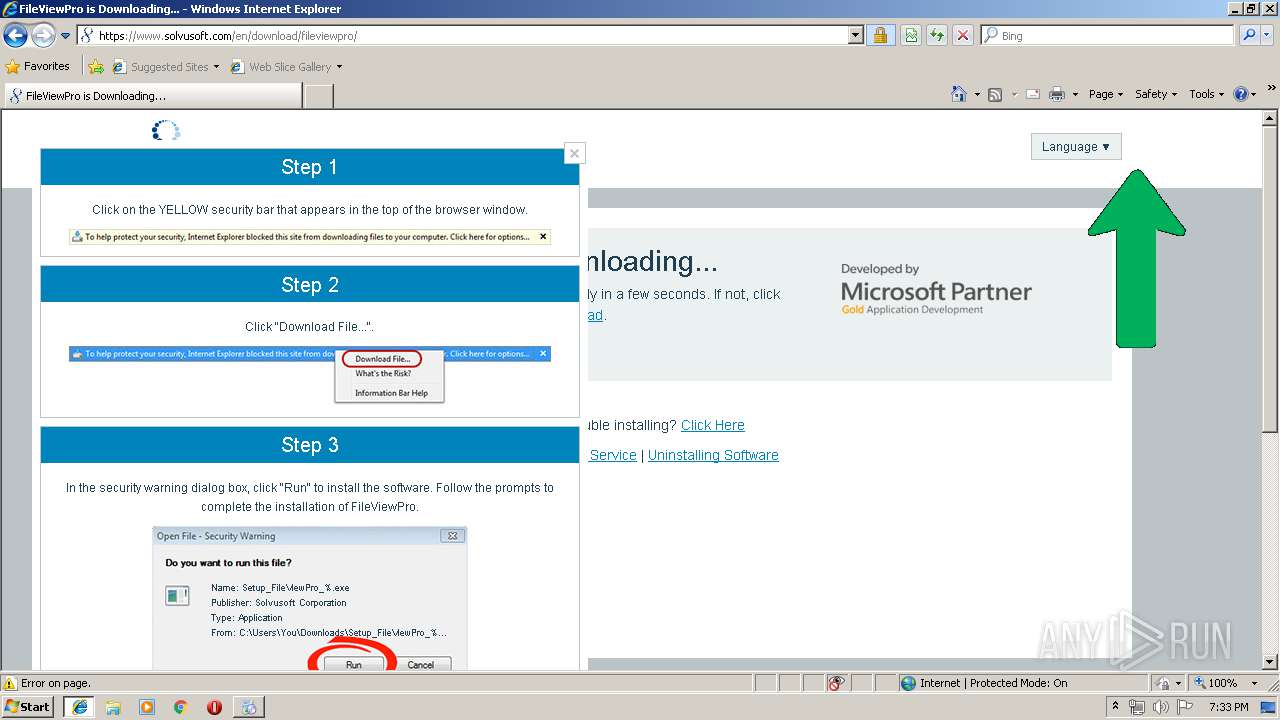Expand the zoom level dropdown arrow
Viewport: 1280px width, 720px height.
1254,683
